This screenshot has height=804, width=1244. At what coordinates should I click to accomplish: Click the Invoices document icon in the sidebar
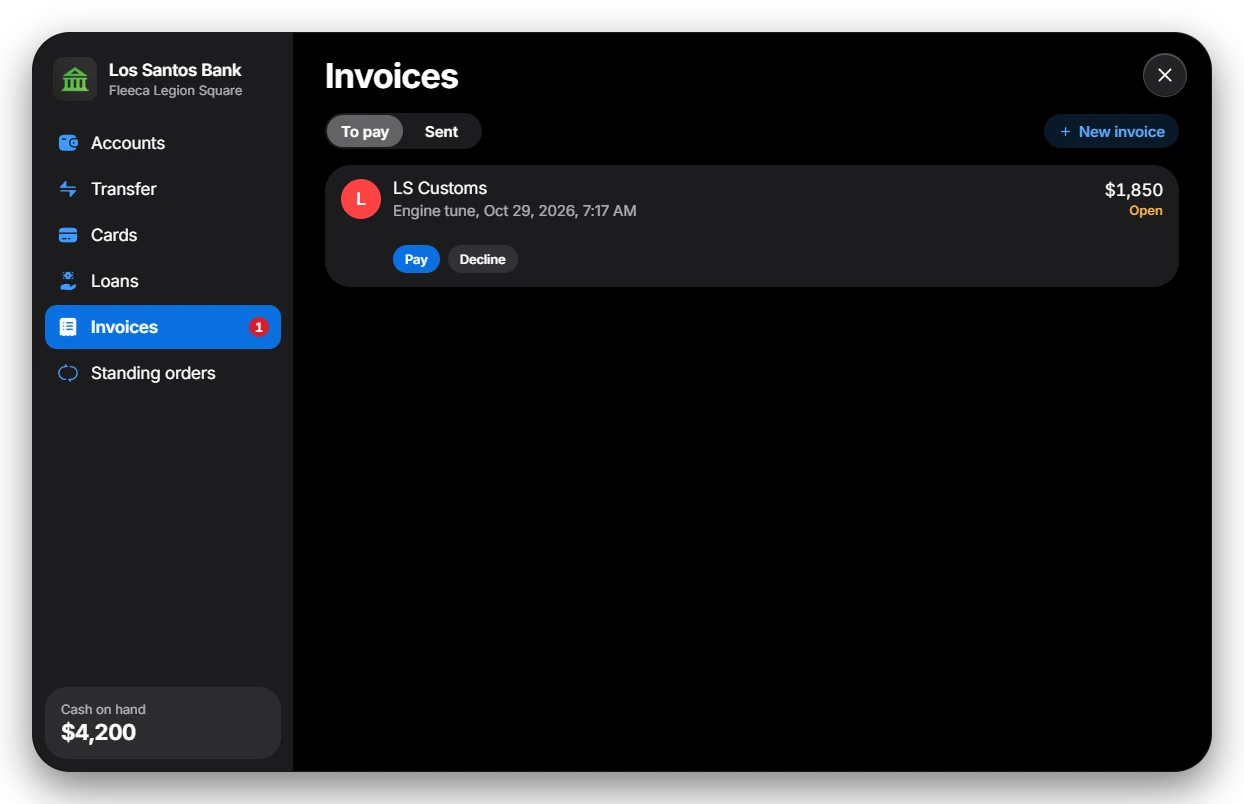68,327
